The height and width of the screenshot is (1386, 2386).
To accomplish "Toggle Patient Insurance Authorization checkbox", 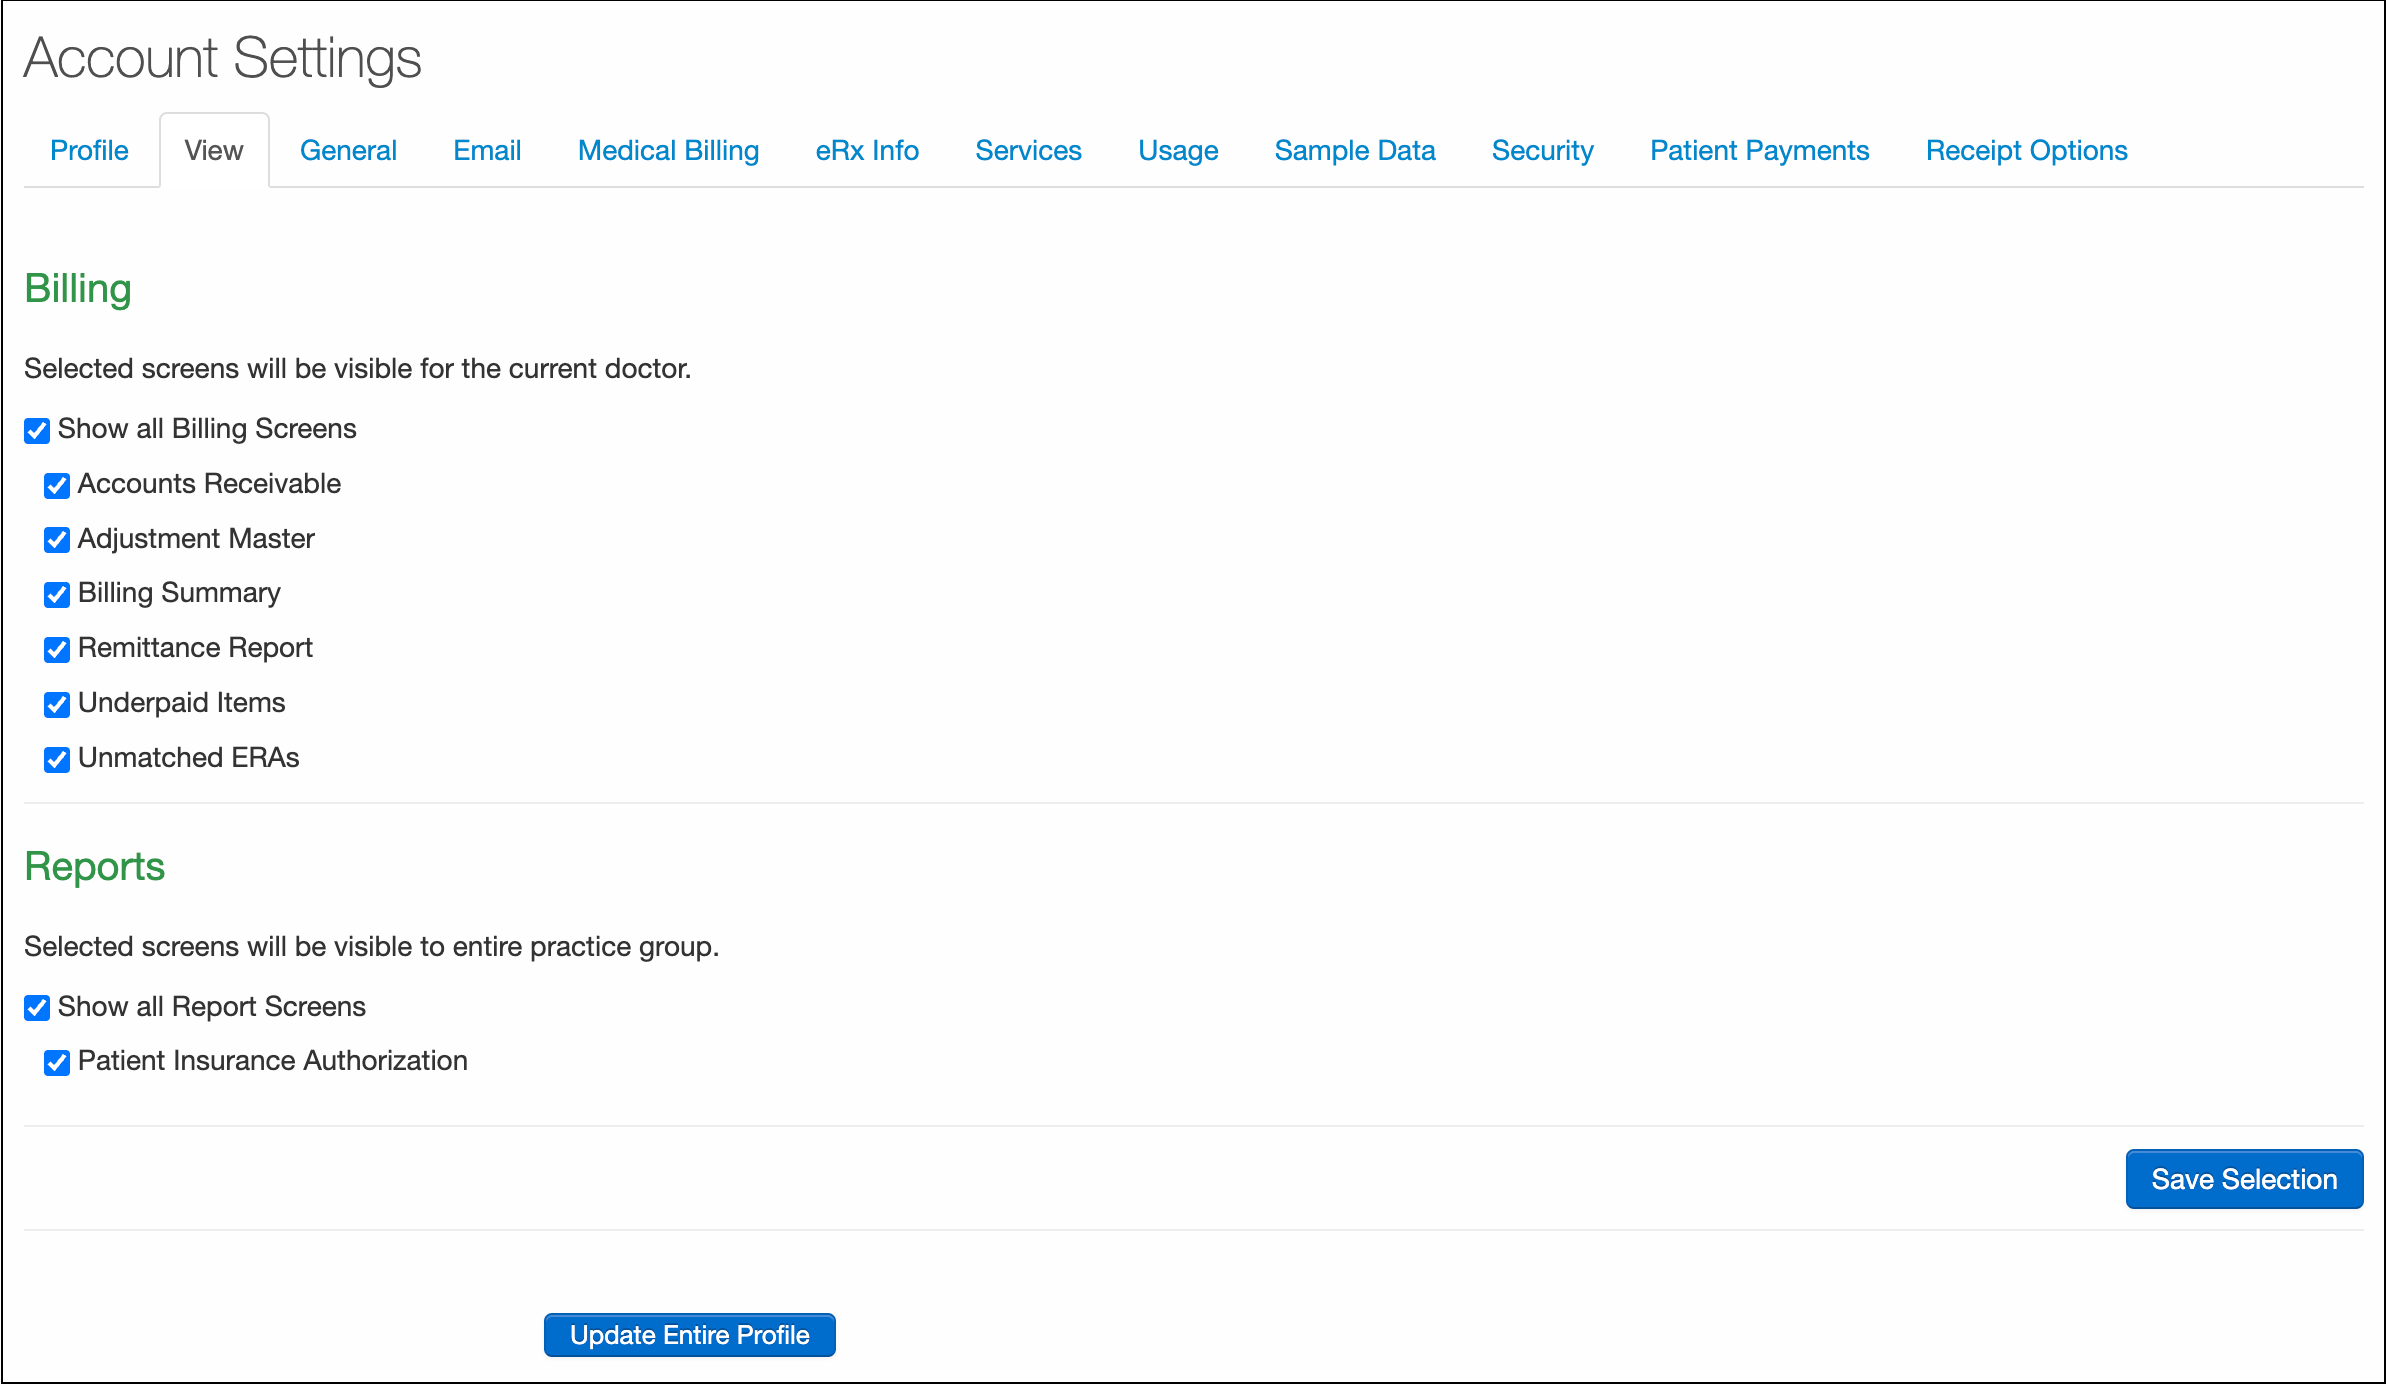I will click(57, 1063).
